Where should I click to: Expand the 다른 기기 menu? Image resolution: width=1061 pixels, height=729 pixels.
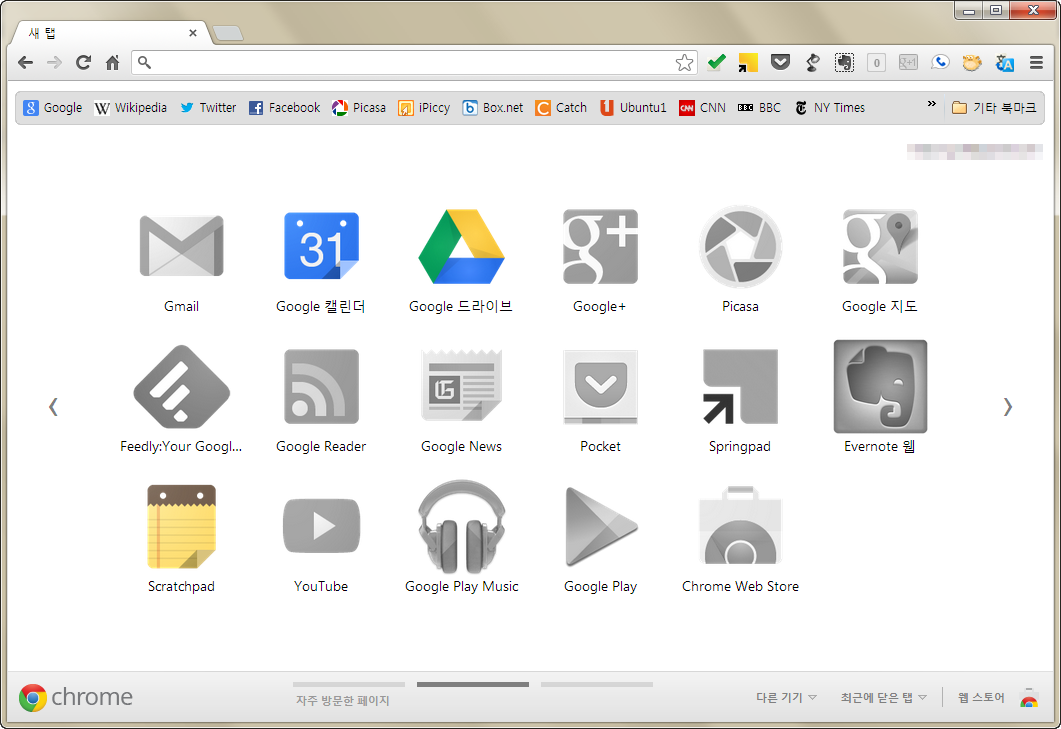[786, 697]
